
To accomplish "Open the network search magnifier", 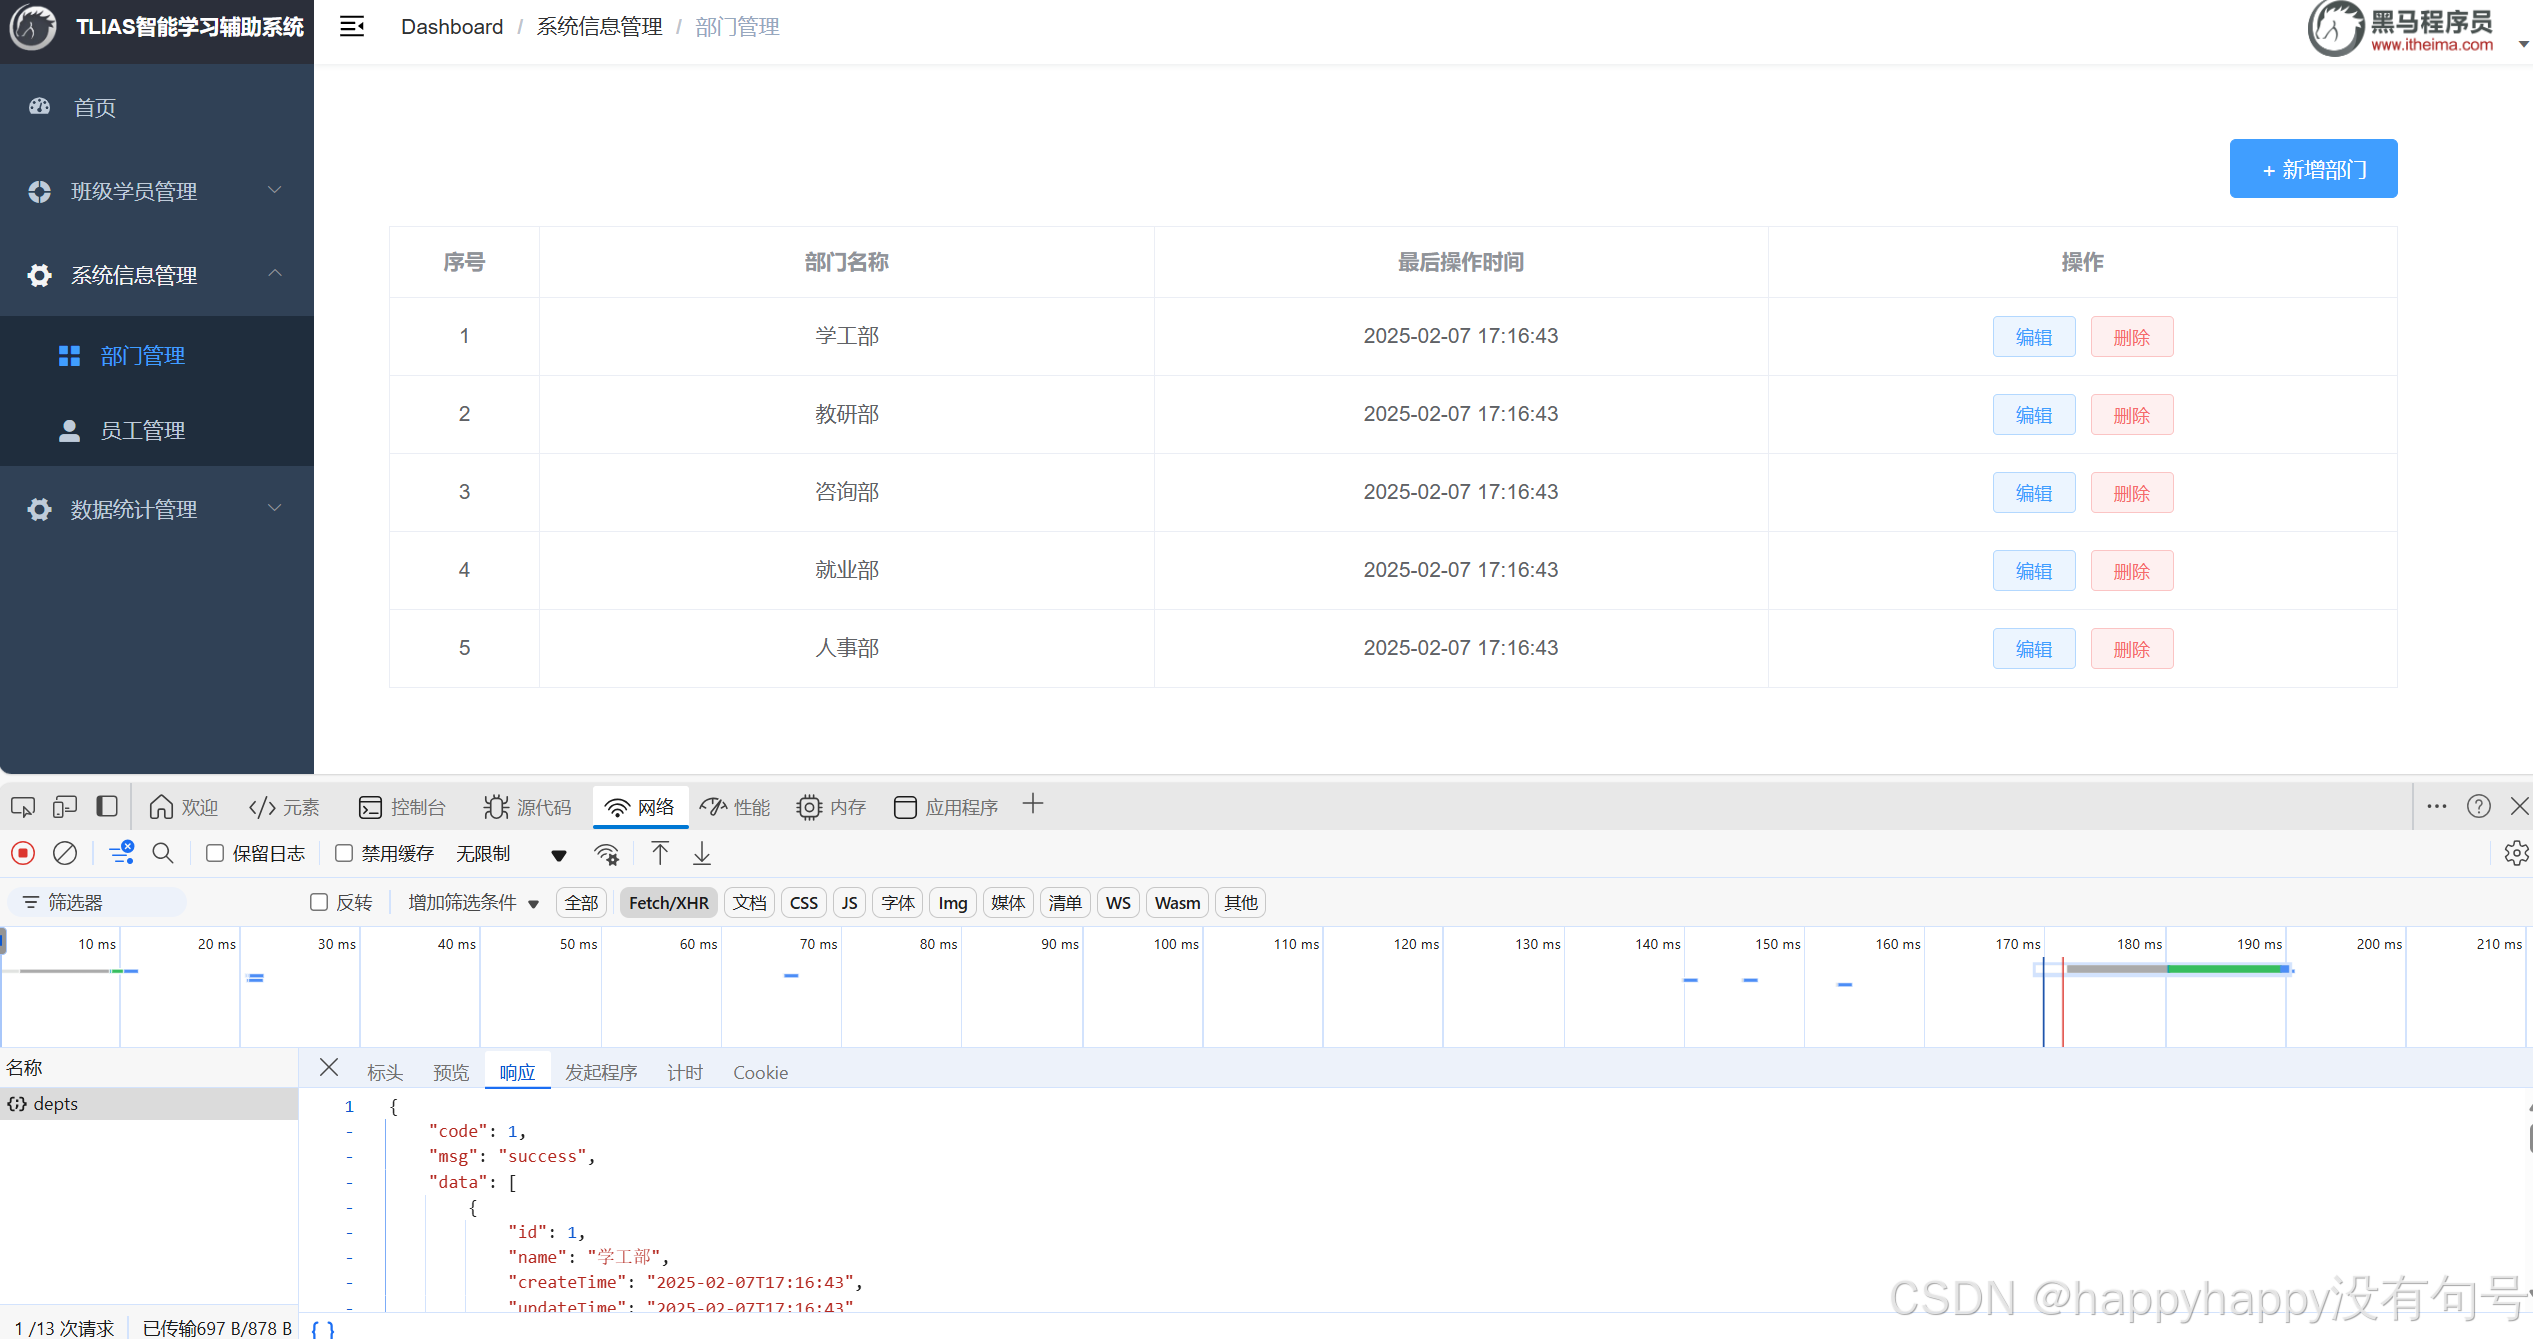I will click(x=163, y=853).
